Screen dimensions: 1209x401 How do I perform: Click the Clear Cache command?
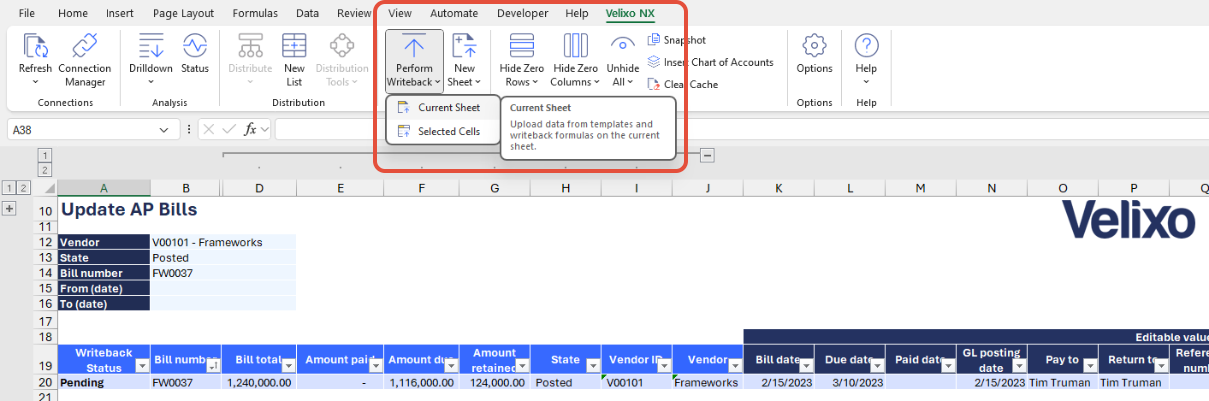tap(683, 84)
